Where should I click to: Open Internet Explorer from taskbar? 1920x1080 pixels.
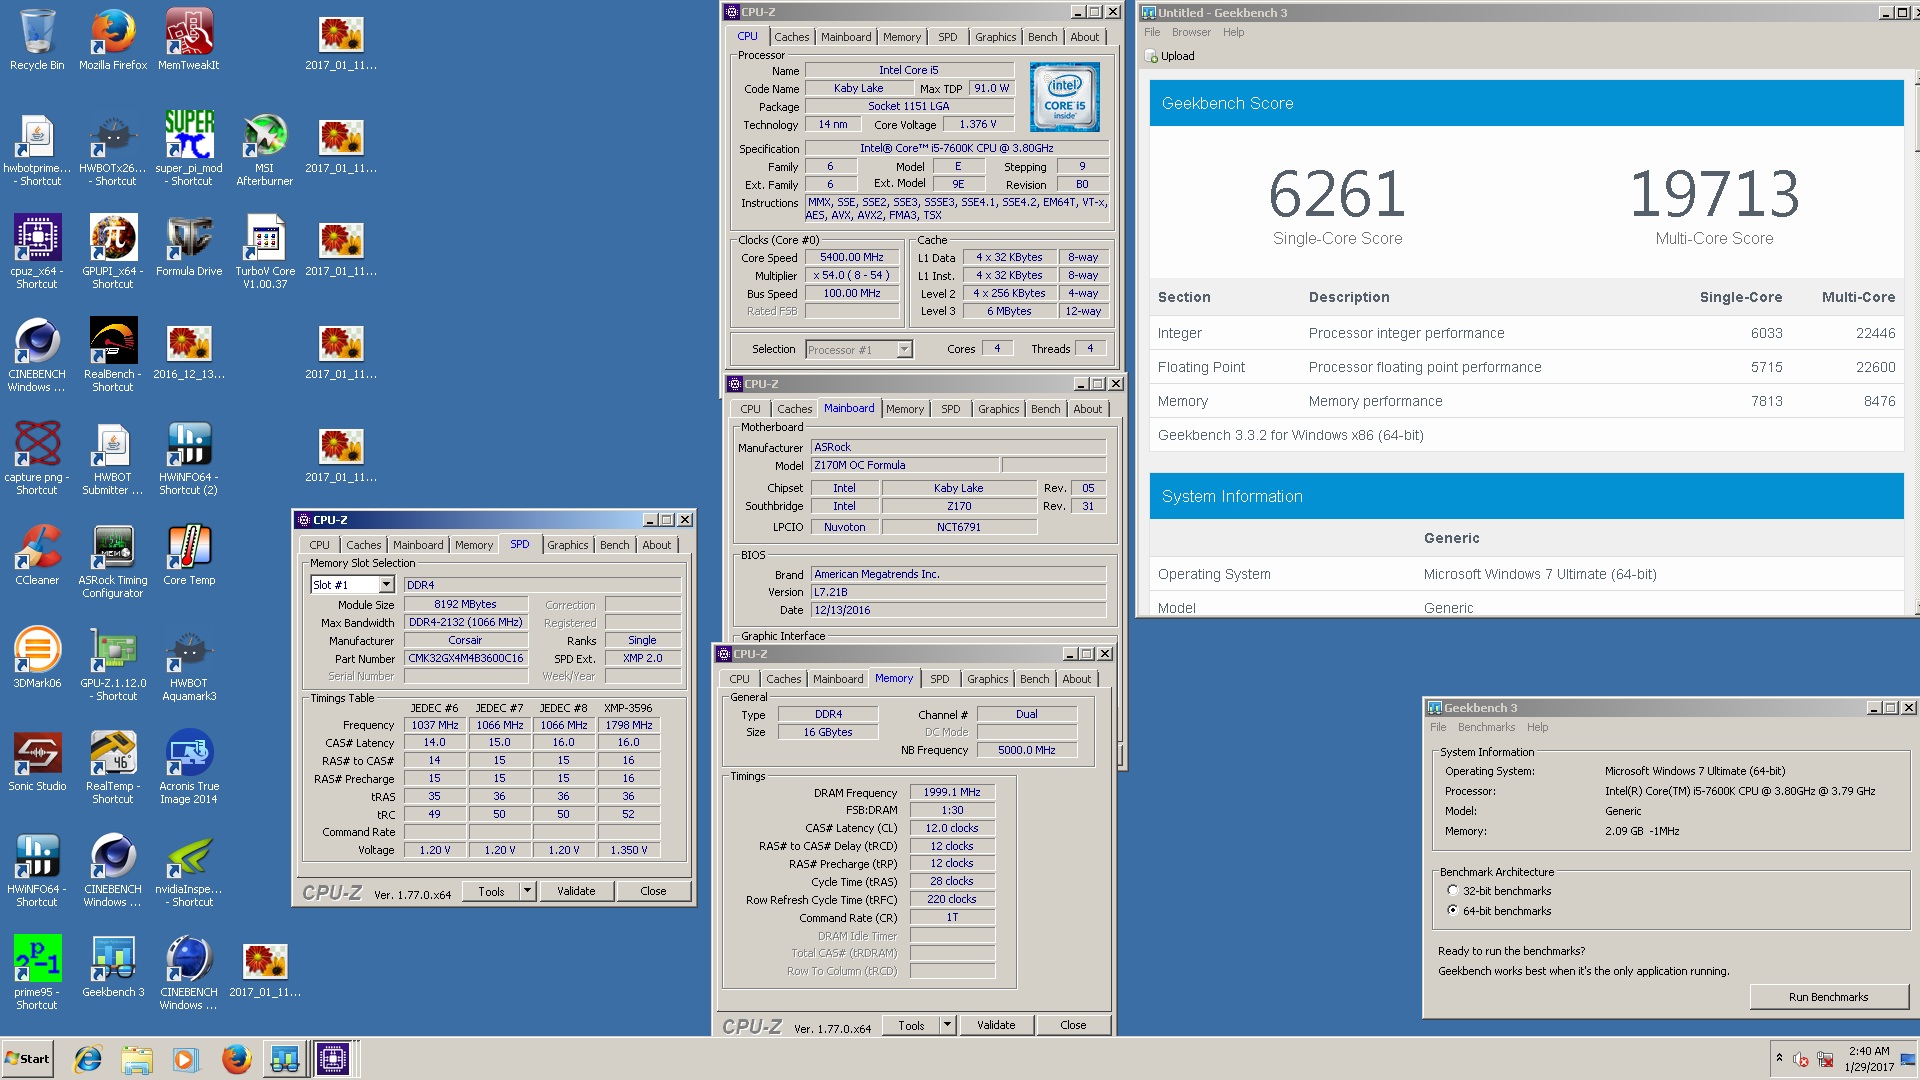[x=88, y=1059]
